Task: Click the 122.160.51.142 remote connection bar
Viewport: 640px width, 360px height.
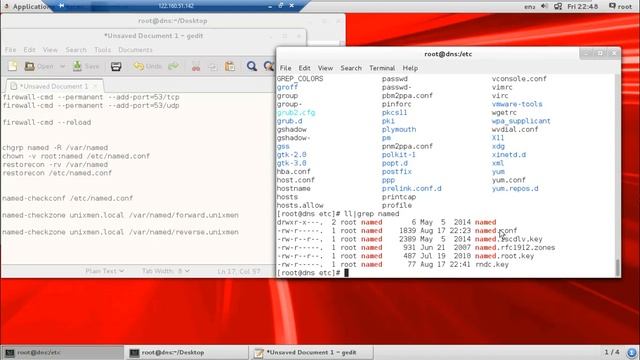Action: 176,6
